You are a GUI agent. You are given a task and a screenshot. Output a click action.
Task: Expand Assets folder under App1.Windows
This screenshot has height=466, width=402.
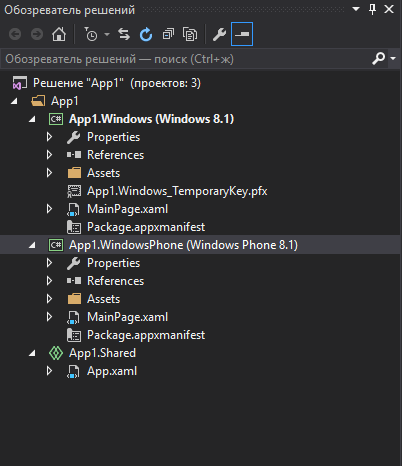(49, 173)
